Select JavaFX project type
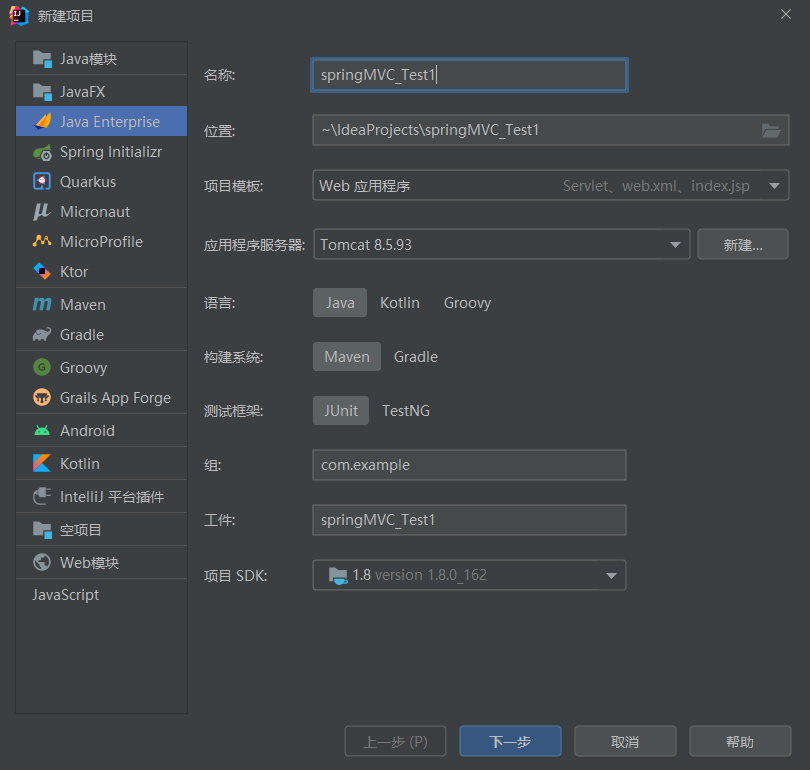Screen dimensions: 810x770 click(101, 91)
